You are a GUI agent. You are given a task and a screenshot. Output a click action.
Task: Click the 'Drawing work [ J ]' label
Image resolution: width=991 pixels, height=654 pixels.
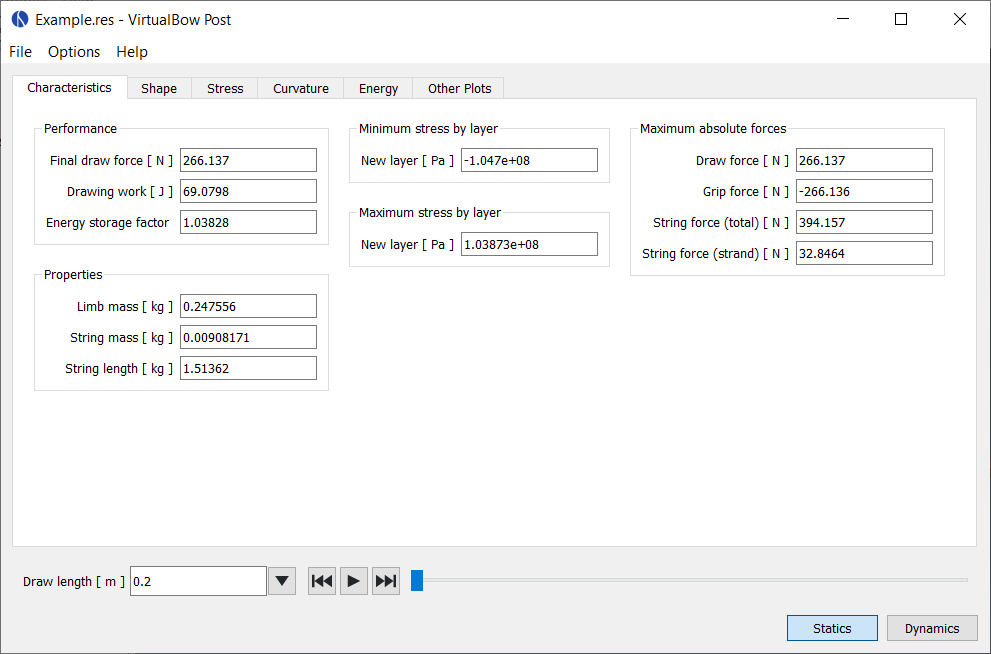(120, 191)
